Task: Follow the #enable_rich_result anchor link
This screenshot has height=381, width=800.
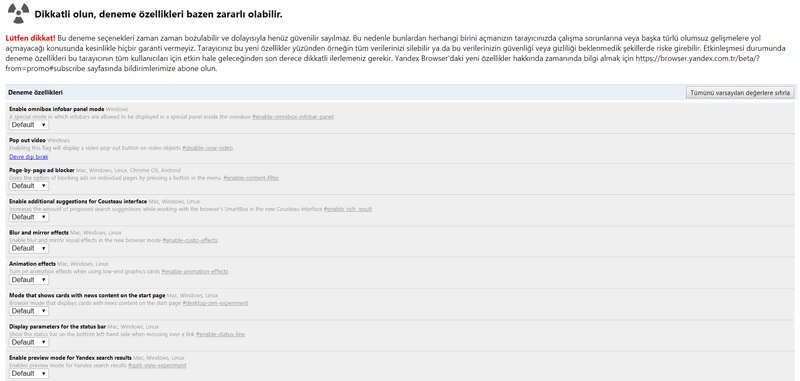Action: point(348,209)
